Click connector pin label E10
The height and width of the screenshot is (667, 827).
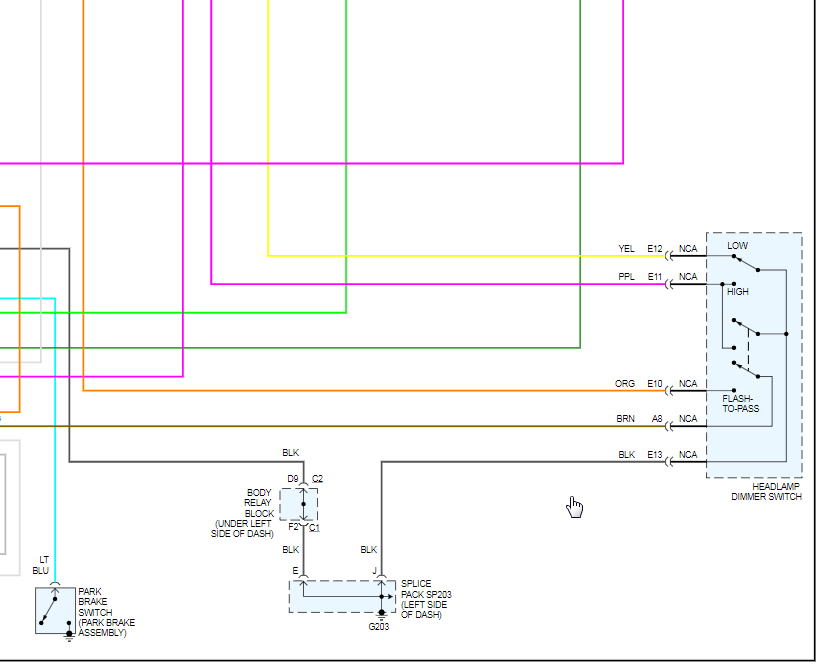(x=655, y=384)
